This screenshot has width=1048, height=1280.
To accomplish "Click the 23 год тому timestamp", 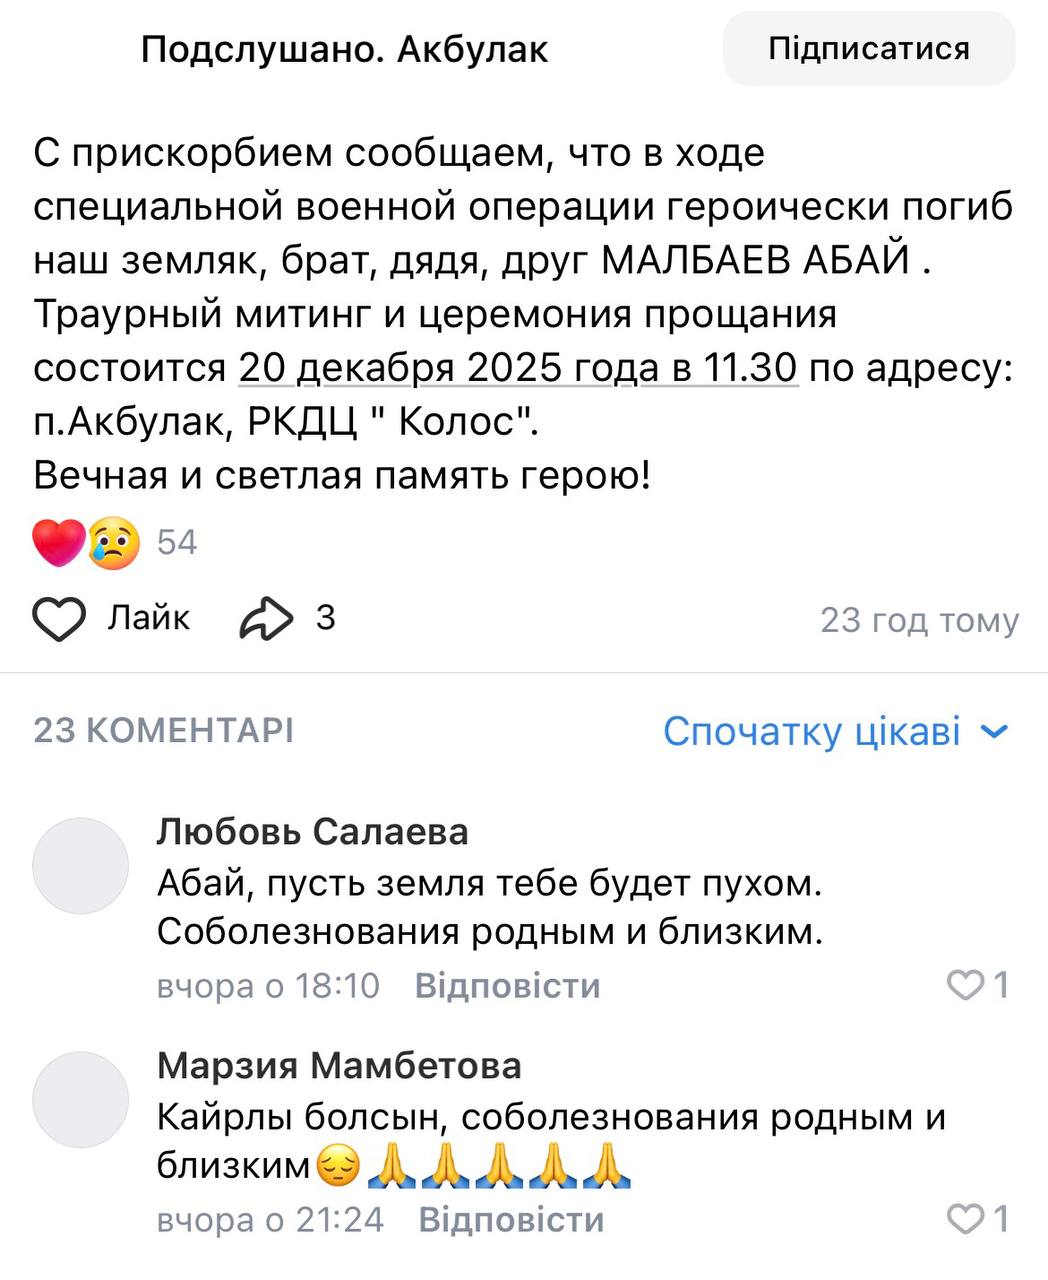I will 919,621.
